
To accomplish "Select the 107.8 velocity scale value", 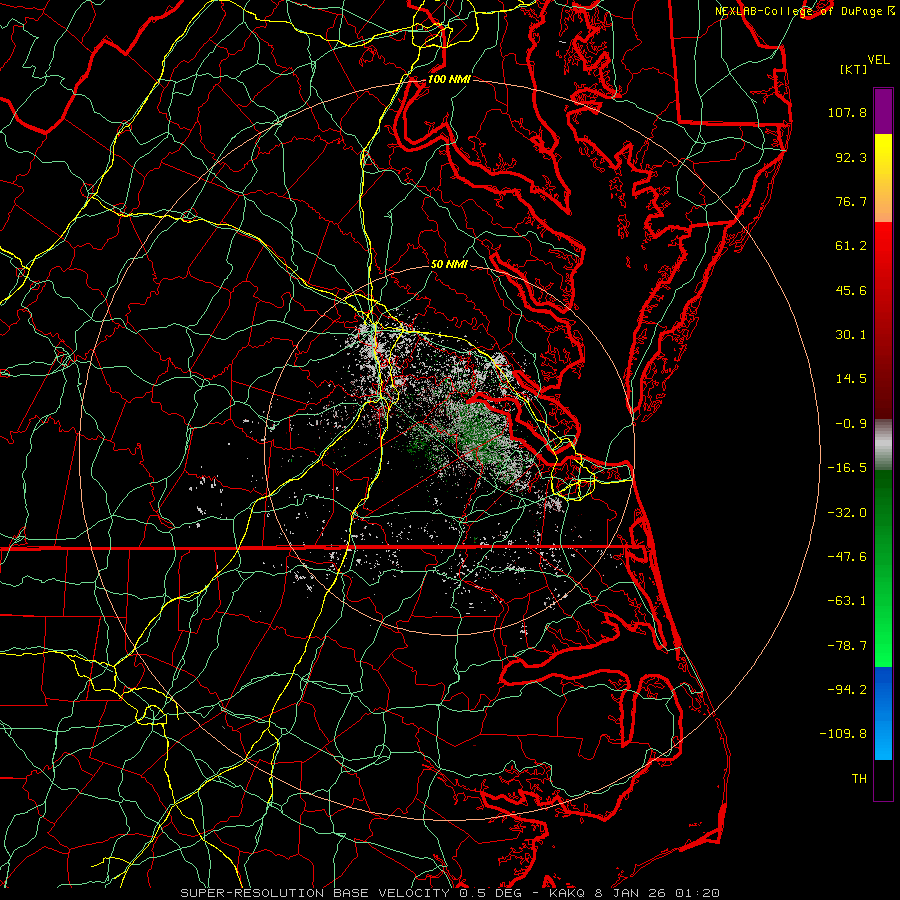I will [847, 112].
